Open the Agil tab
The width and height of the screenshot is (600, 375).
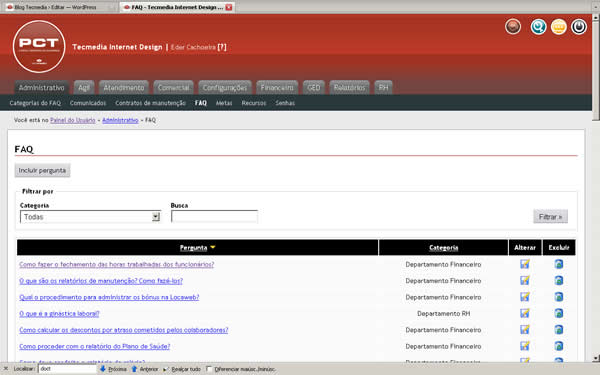point(84,88)
